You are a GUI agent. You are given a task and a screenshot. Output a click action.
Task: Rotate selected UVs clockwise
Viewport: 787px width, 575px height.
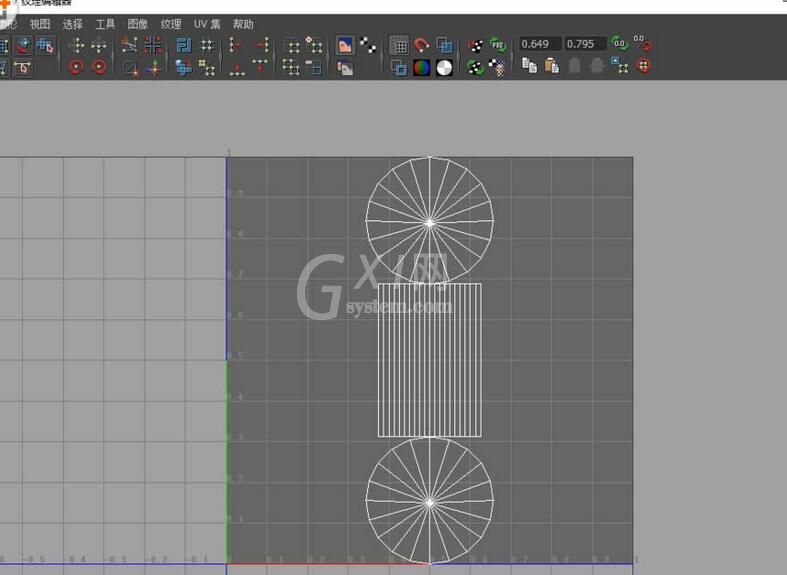tap(99, 67)
